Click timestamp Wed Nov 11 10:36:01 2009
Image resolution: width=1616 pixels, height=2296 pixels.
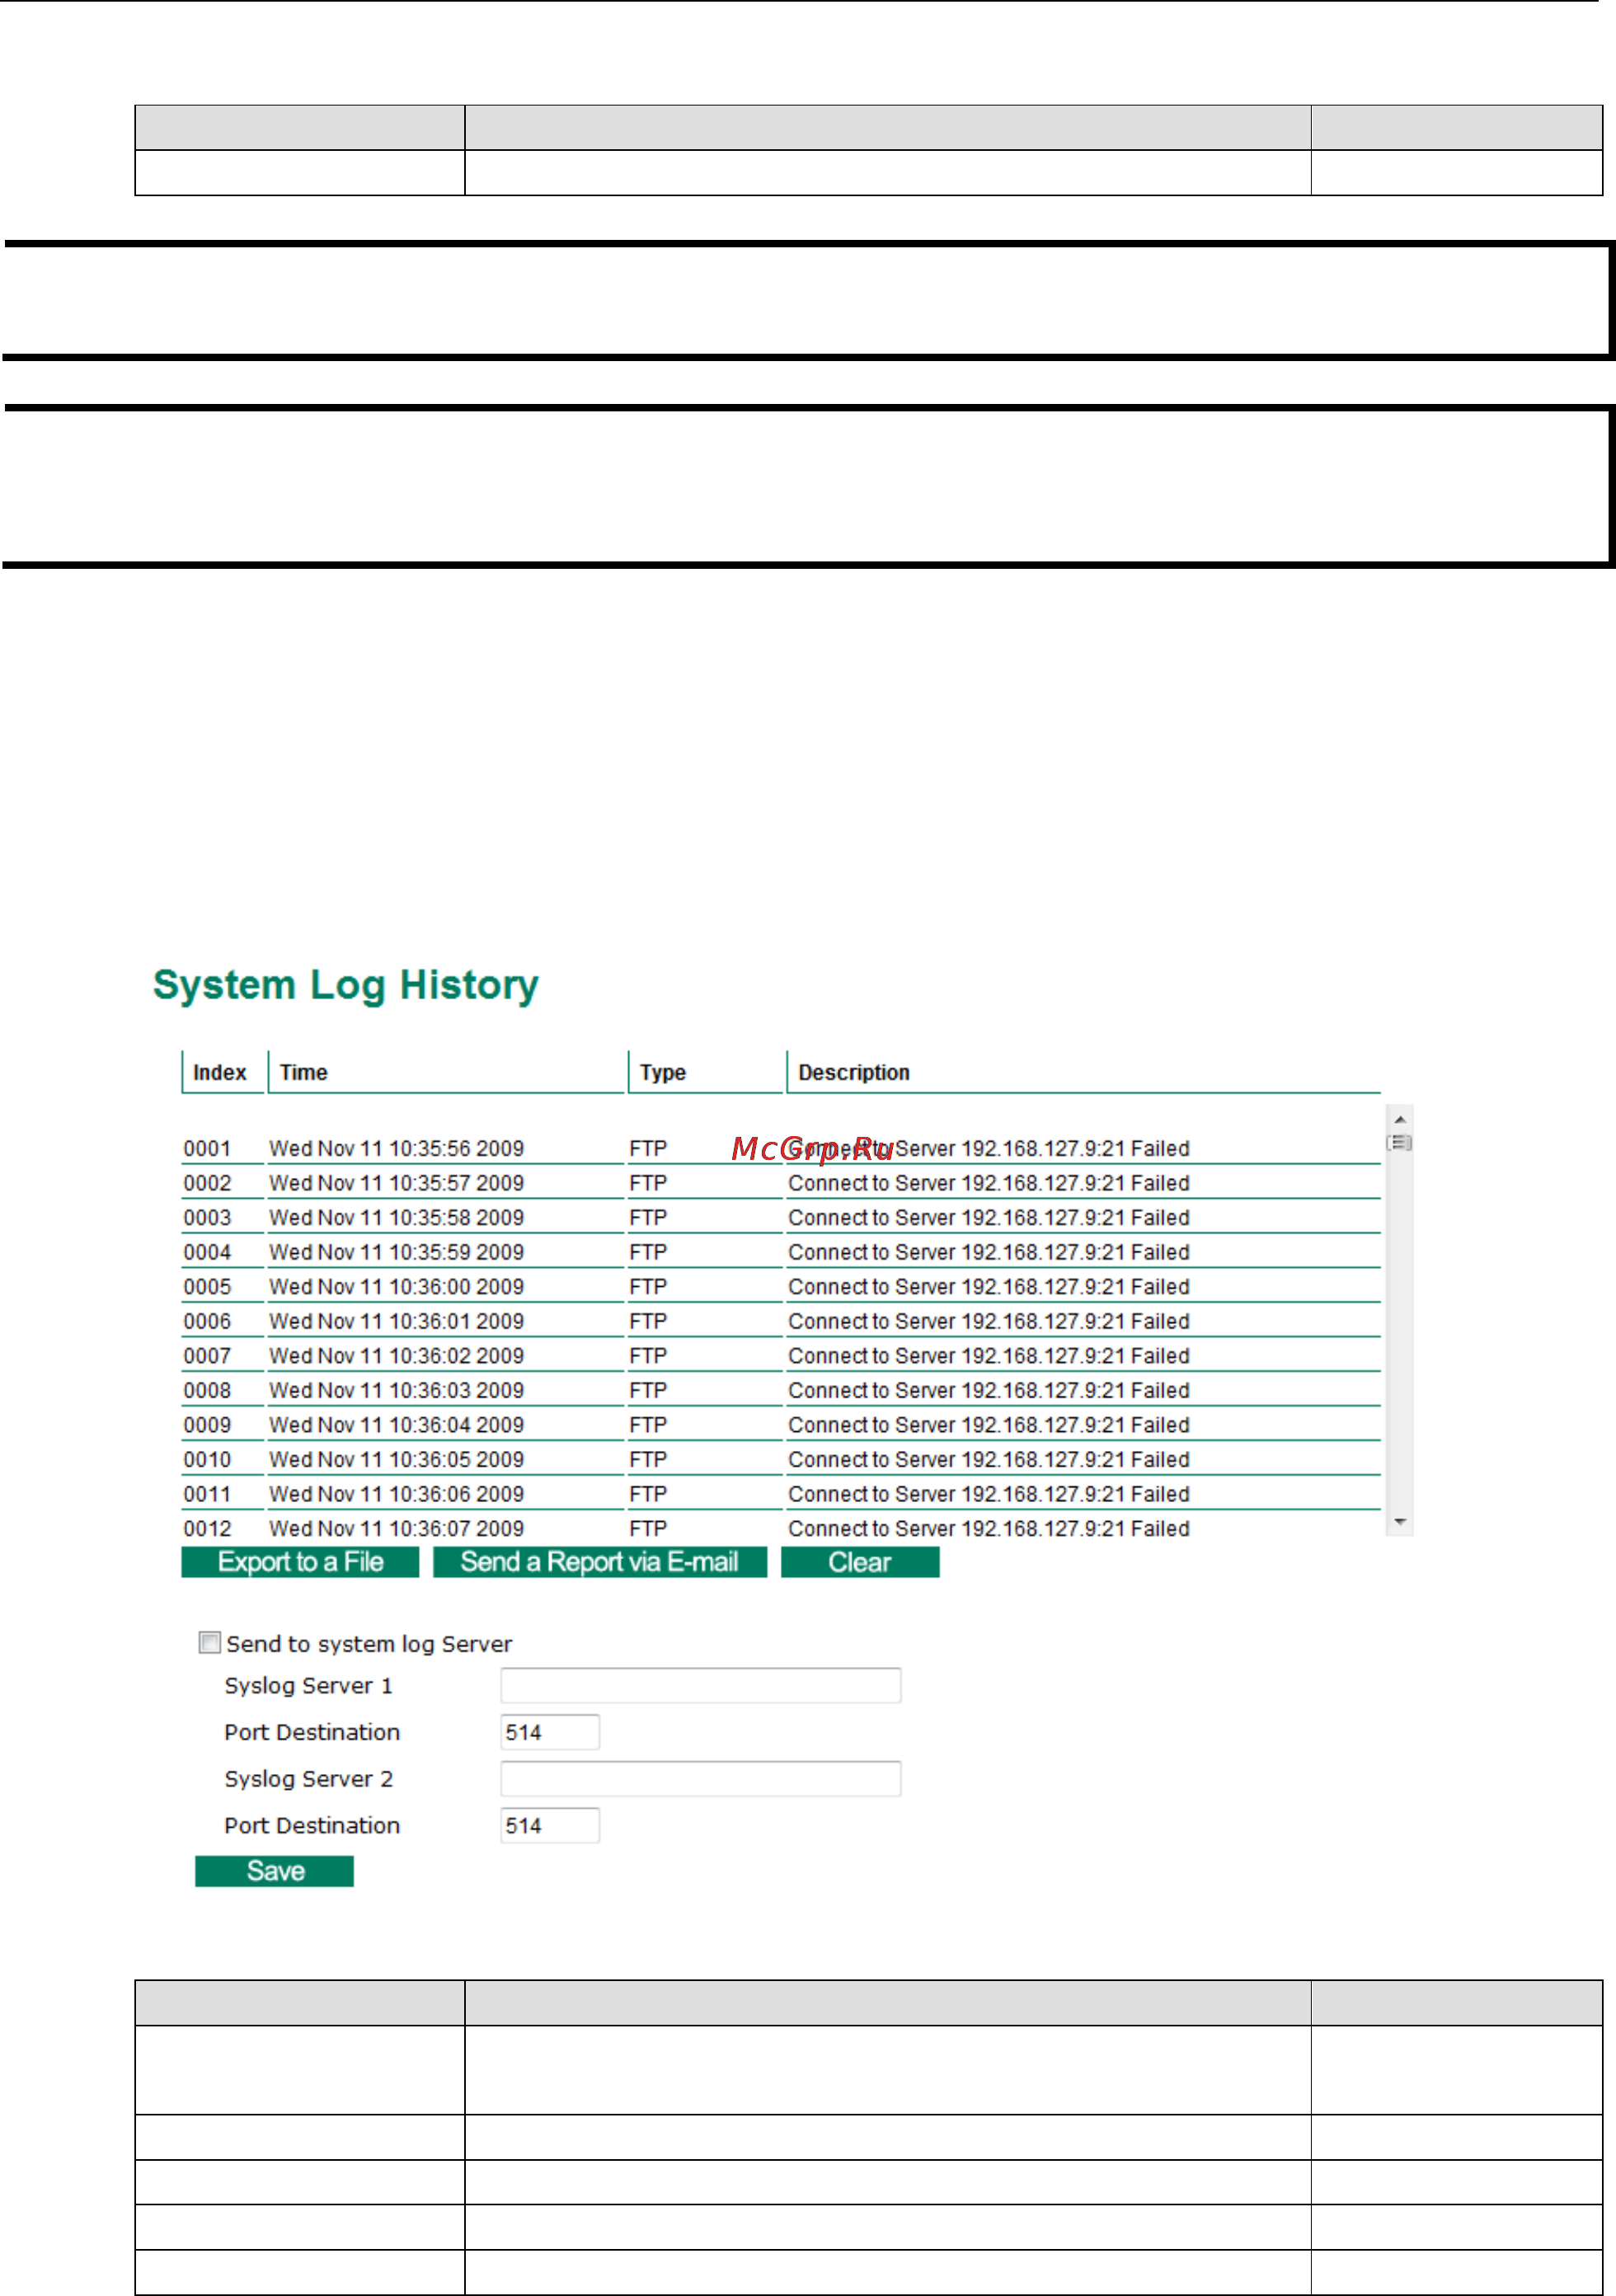(396, 1321)
